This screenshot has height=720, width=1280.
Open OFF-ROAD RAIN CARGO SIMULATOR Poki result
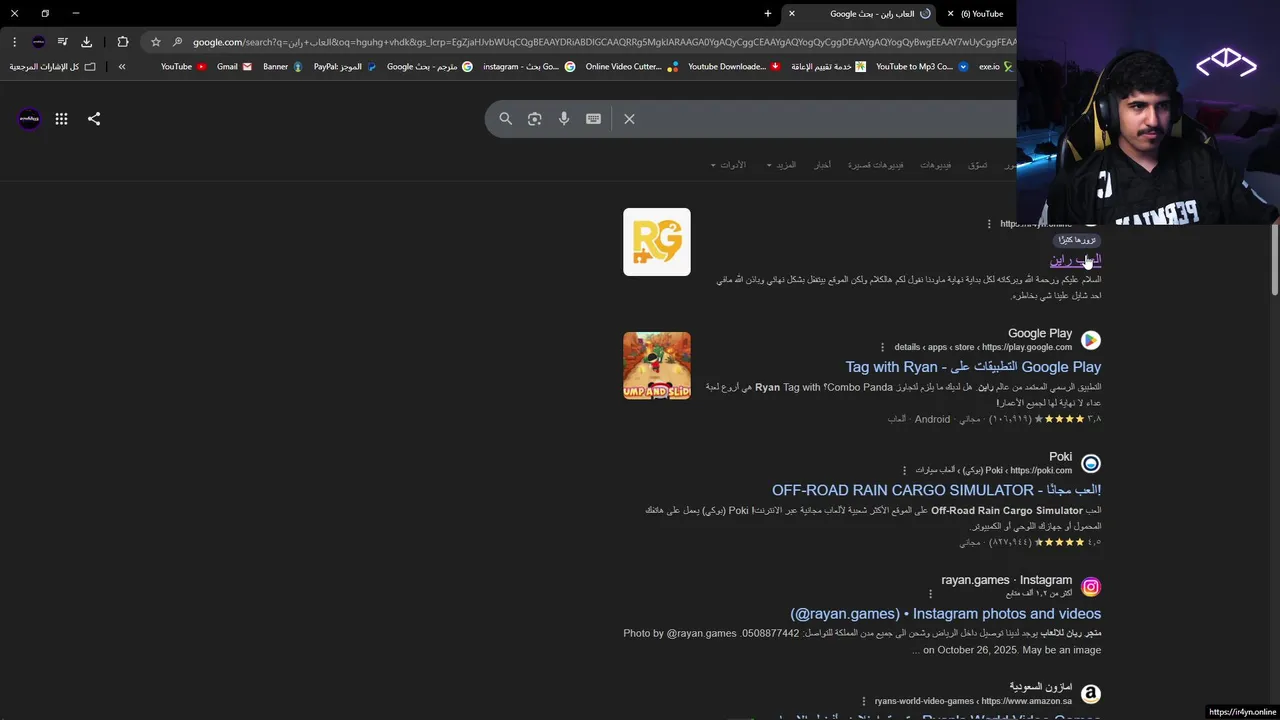(936, 490)
